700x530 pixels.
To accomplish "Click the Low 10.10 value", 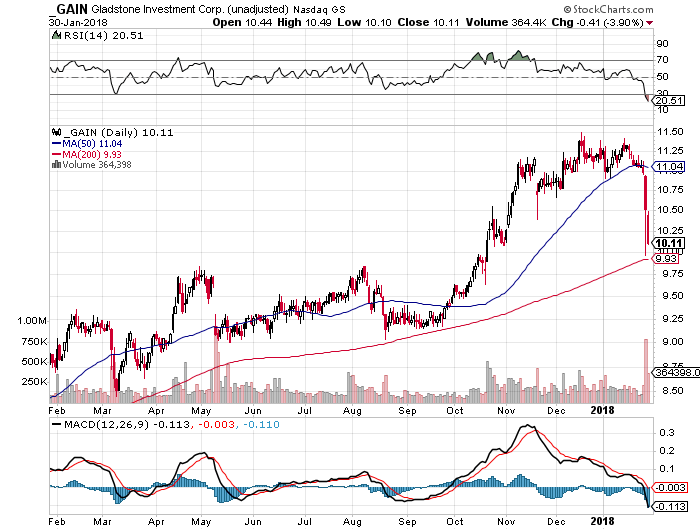I will coord(364,22).
